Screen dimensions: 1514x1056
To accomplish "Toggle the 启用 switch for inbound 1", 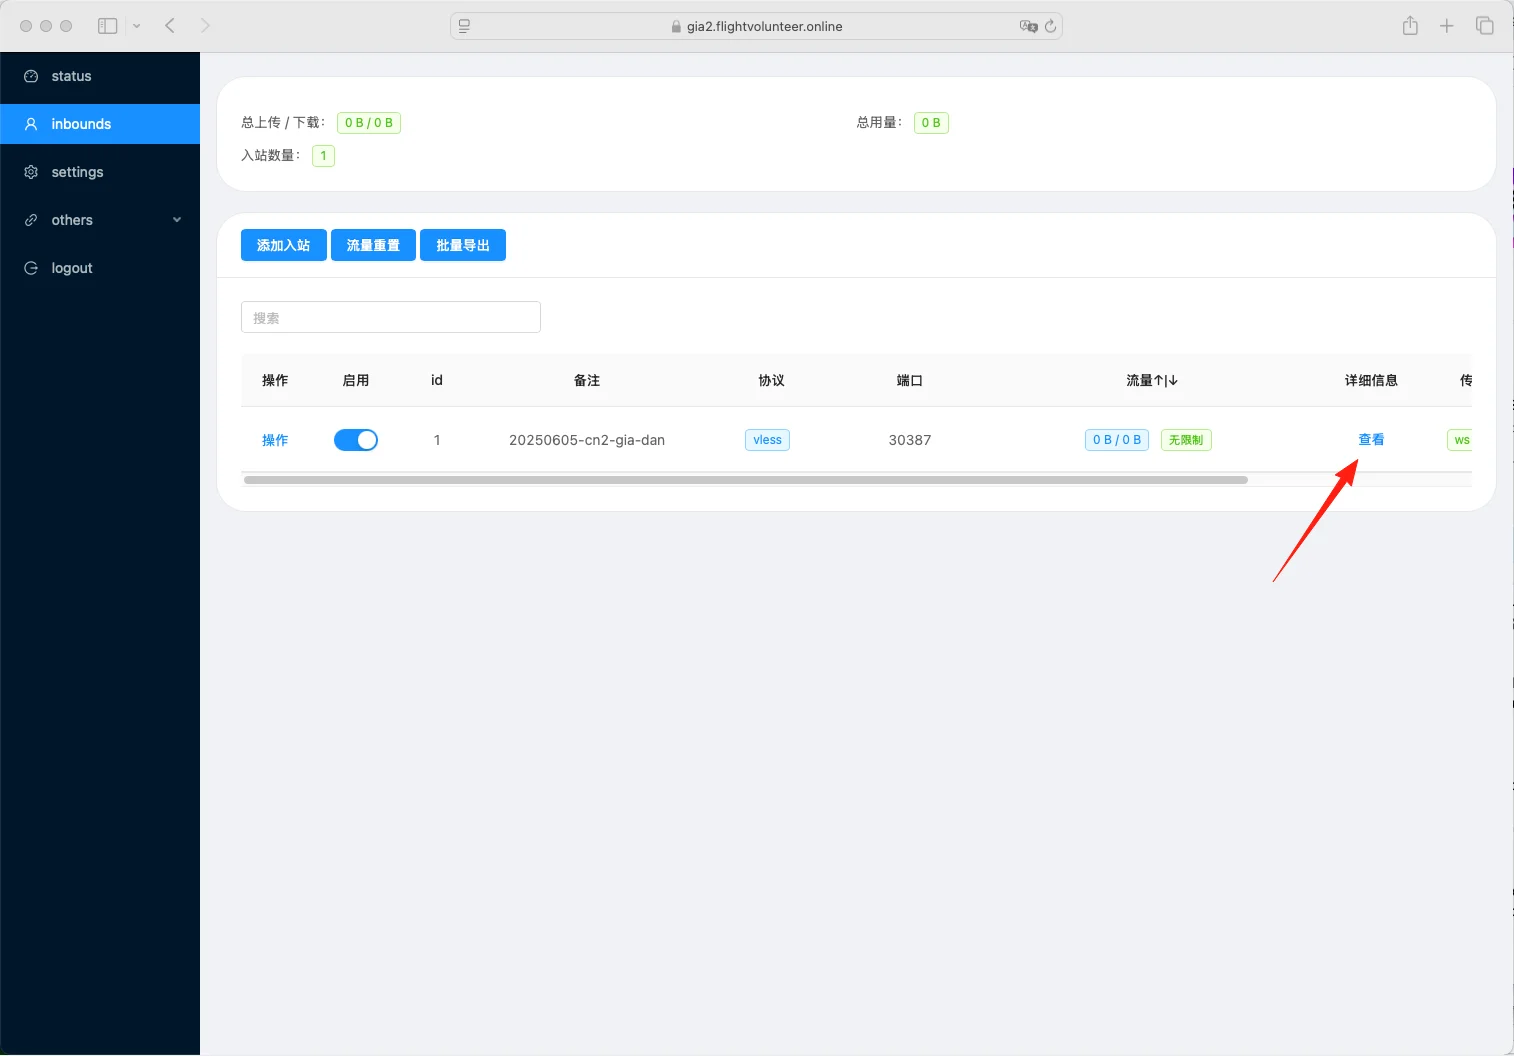I will tap(356, 440).
